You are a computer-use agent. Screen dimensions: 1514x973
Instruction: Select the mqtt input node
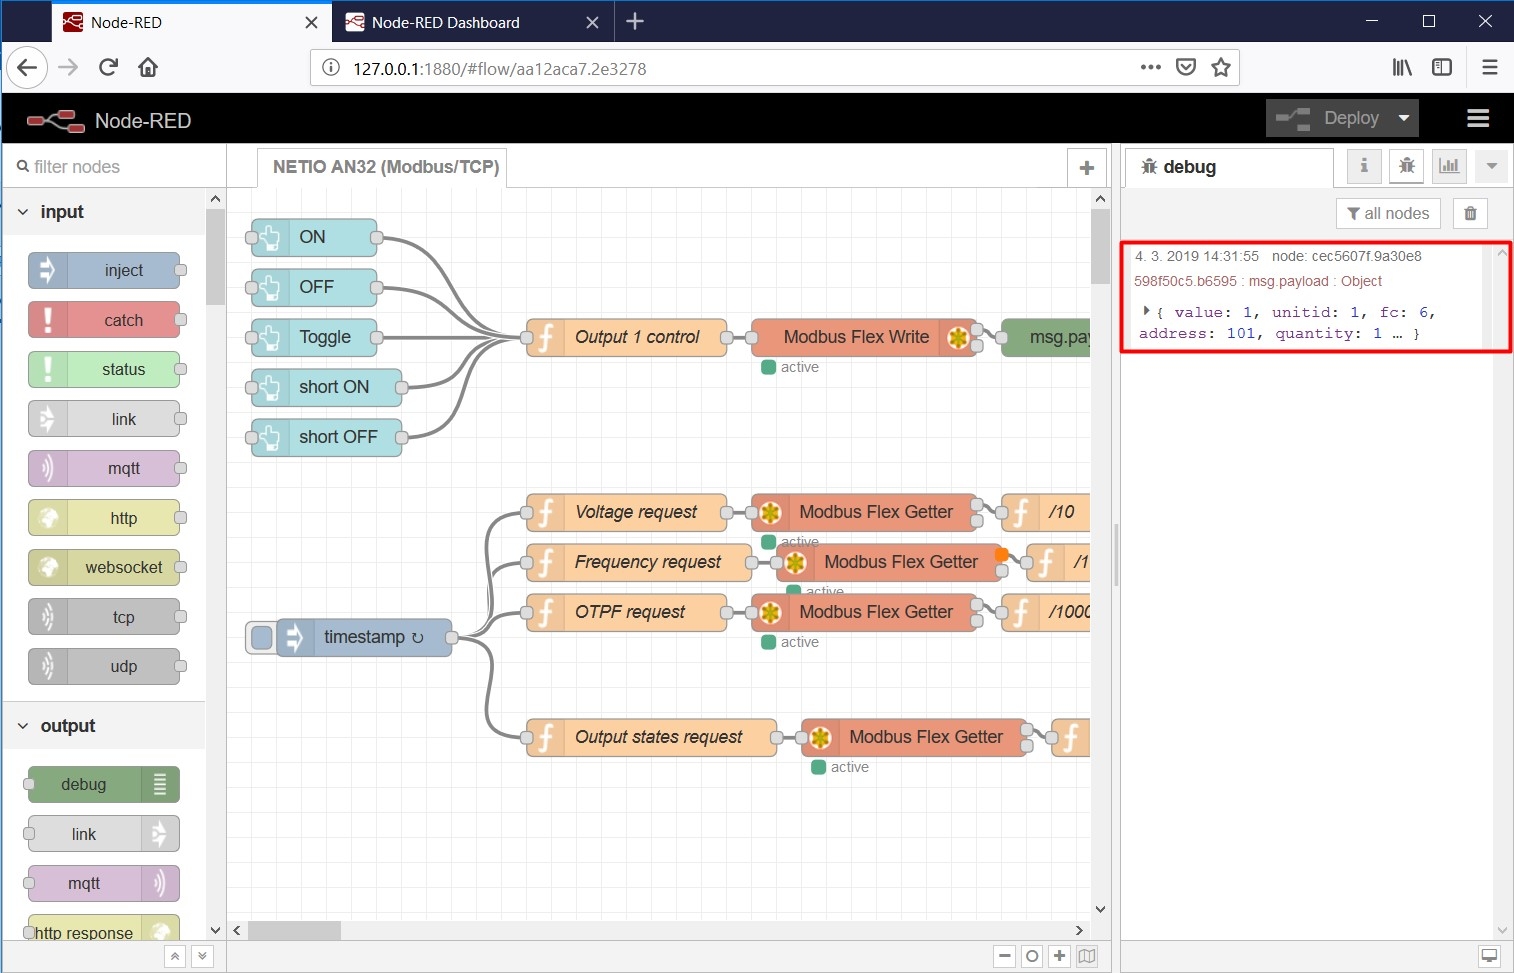coord(105,468)
